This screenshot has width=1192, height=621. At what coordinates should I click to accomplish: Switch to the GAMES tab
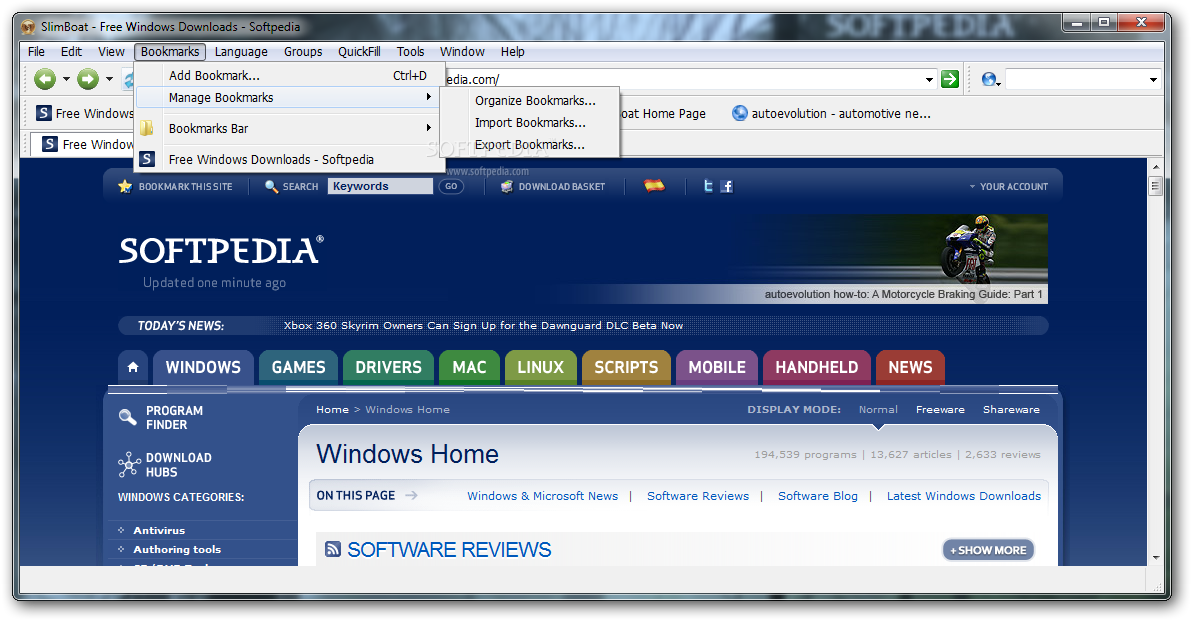tap(299, 367)
